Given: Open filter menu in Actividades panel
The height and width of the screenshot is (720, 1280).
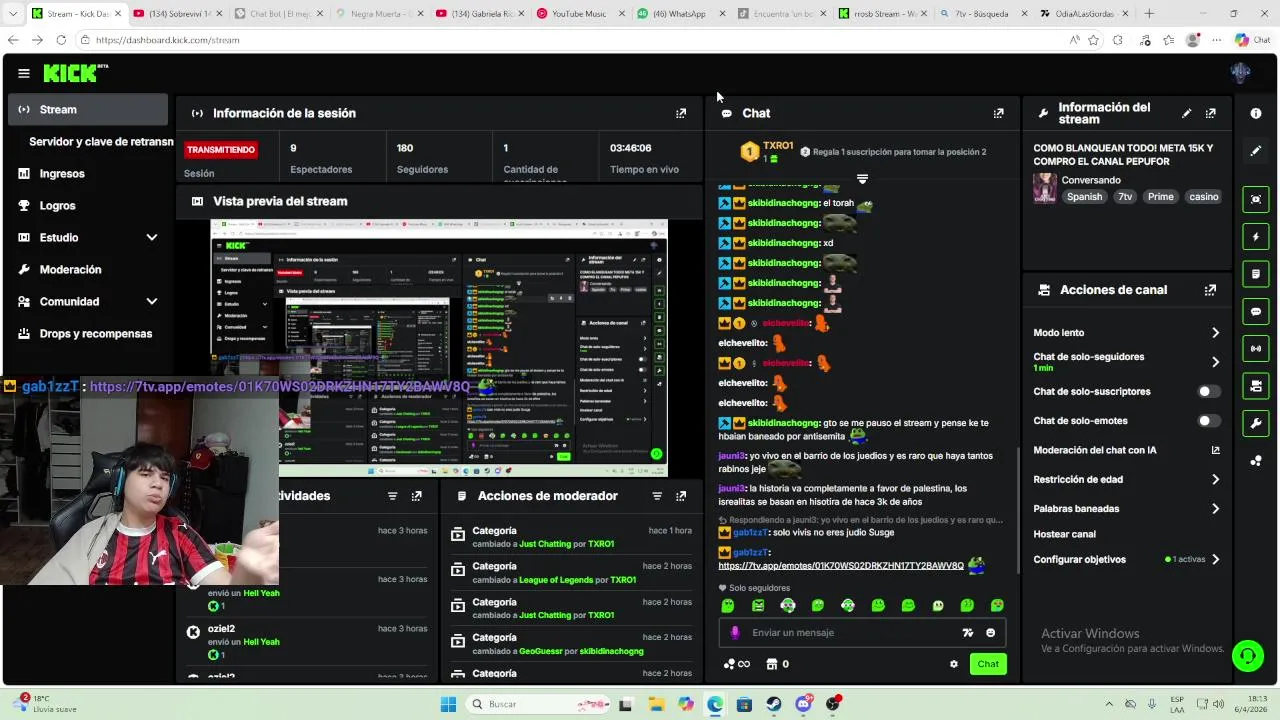Looking at the screenshot, I should [392, 496].
